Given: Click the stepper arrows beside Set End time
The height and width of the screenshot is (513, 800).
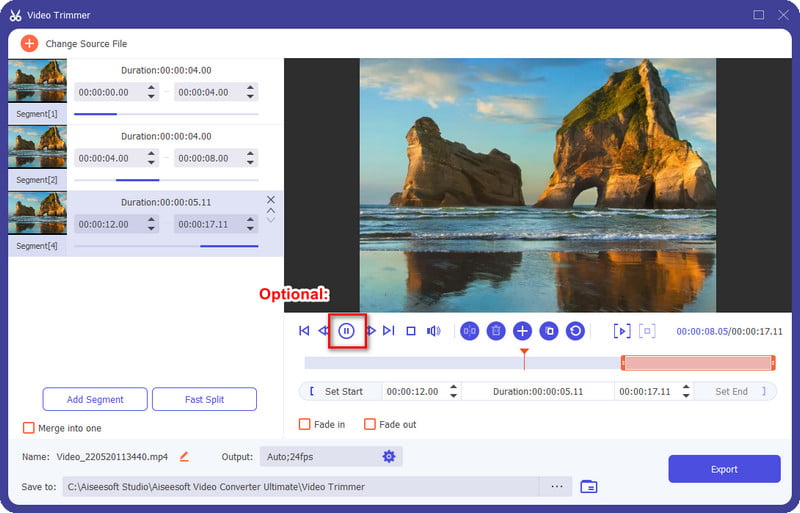Looking at the screenshot, I should point(686,392).
